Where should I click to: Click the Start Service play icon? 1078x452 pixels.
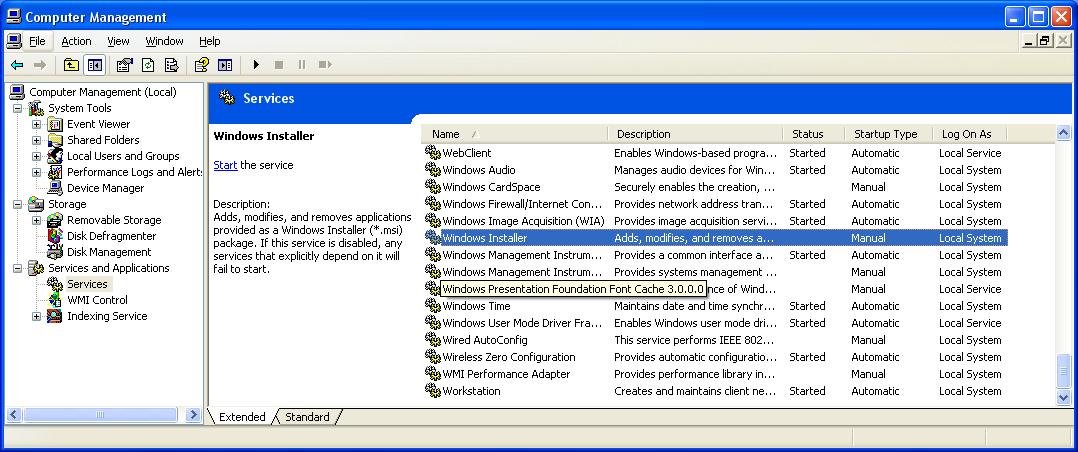pyautogui.click(x=256, y=65)
